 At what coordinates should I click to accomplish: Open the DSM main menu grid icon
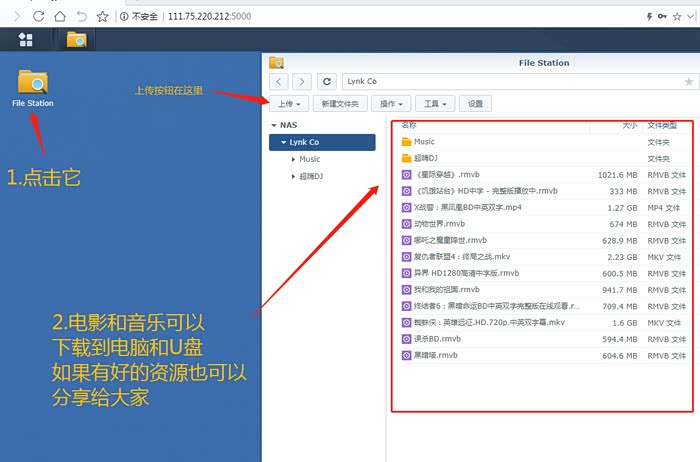(x=25, y=40)
